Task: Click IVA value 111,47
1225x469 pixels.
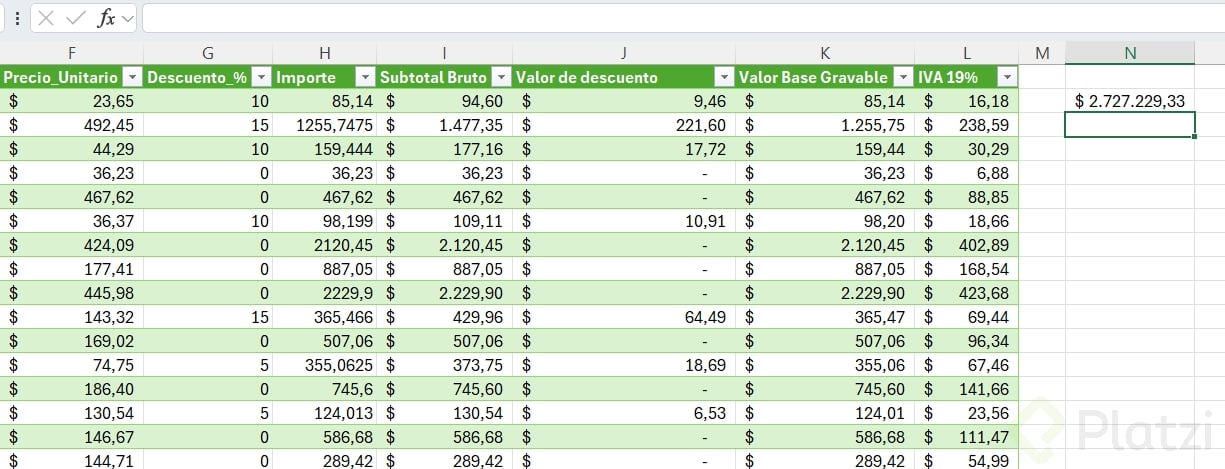Action: click(984, 437)
